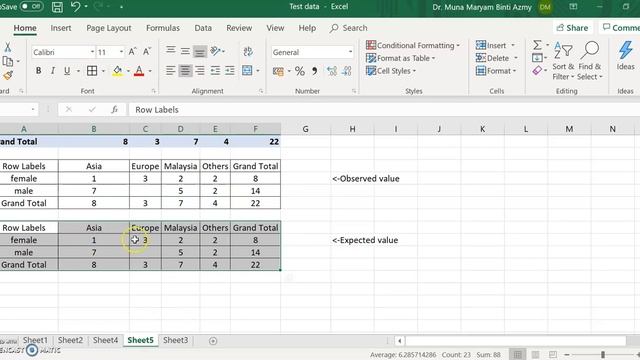Toggle the AutoSave switch

[x=31, y=6]
